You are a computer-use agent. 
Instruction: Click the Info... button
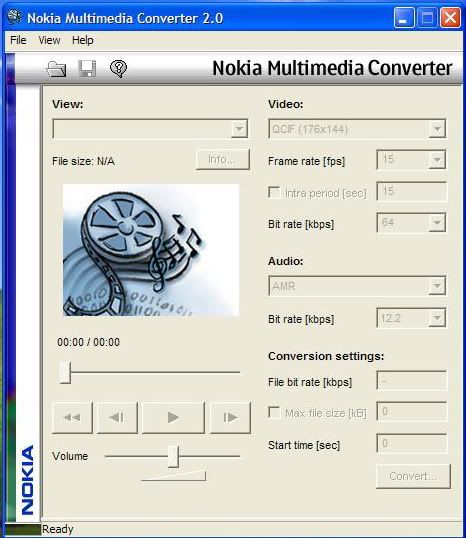(223, 160)
